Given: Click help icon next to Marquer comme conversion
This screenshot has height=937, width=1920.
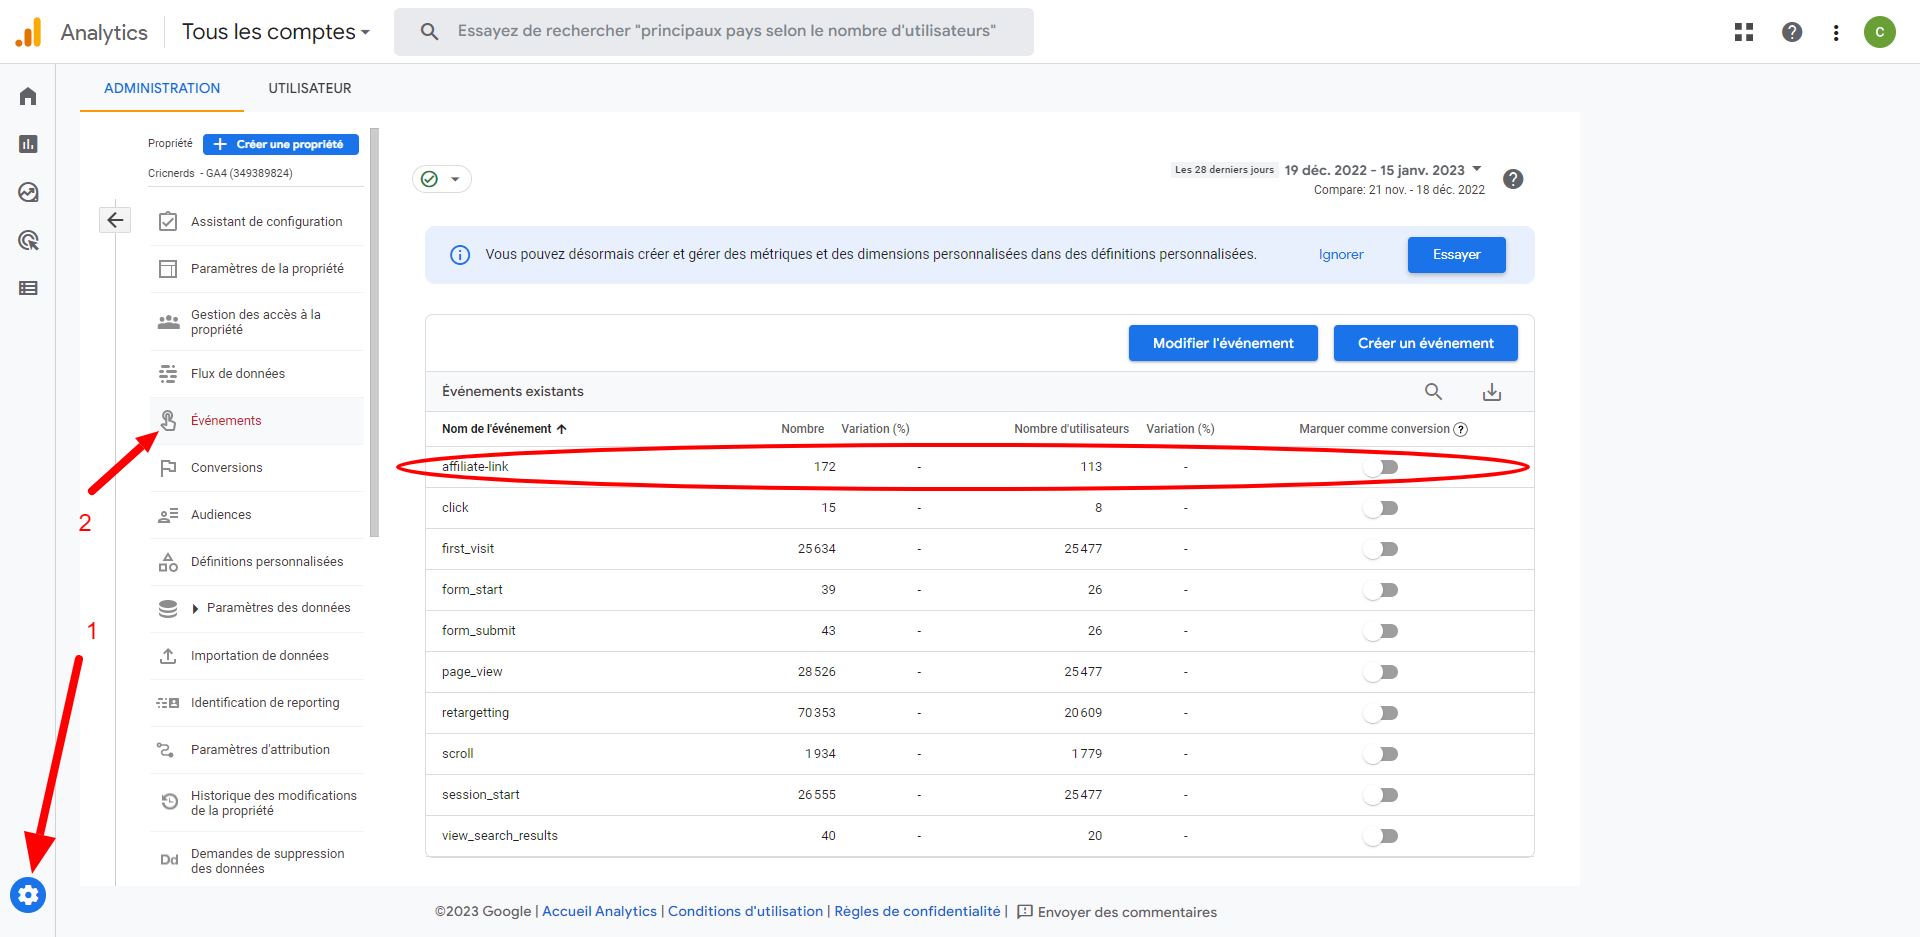Looking at the screenshot, I should [x=1460, y=429].
